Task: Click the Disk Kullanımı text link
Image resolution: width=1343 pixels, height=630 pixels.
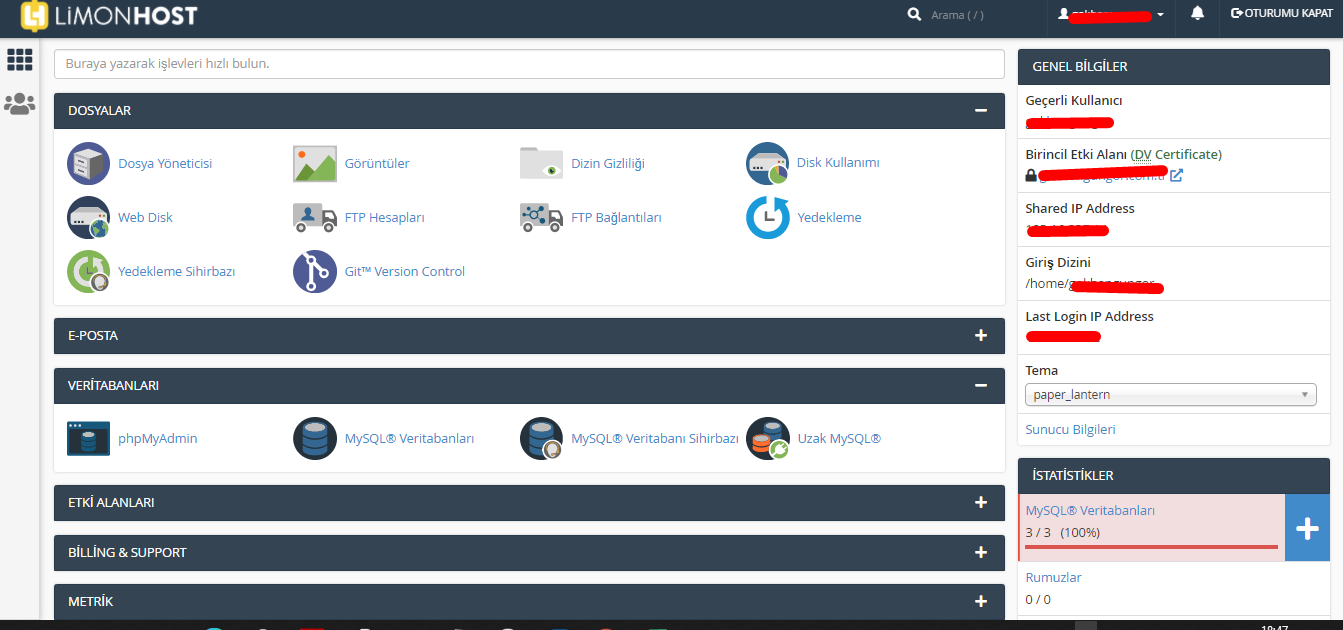Action: [x=838, y=162]
